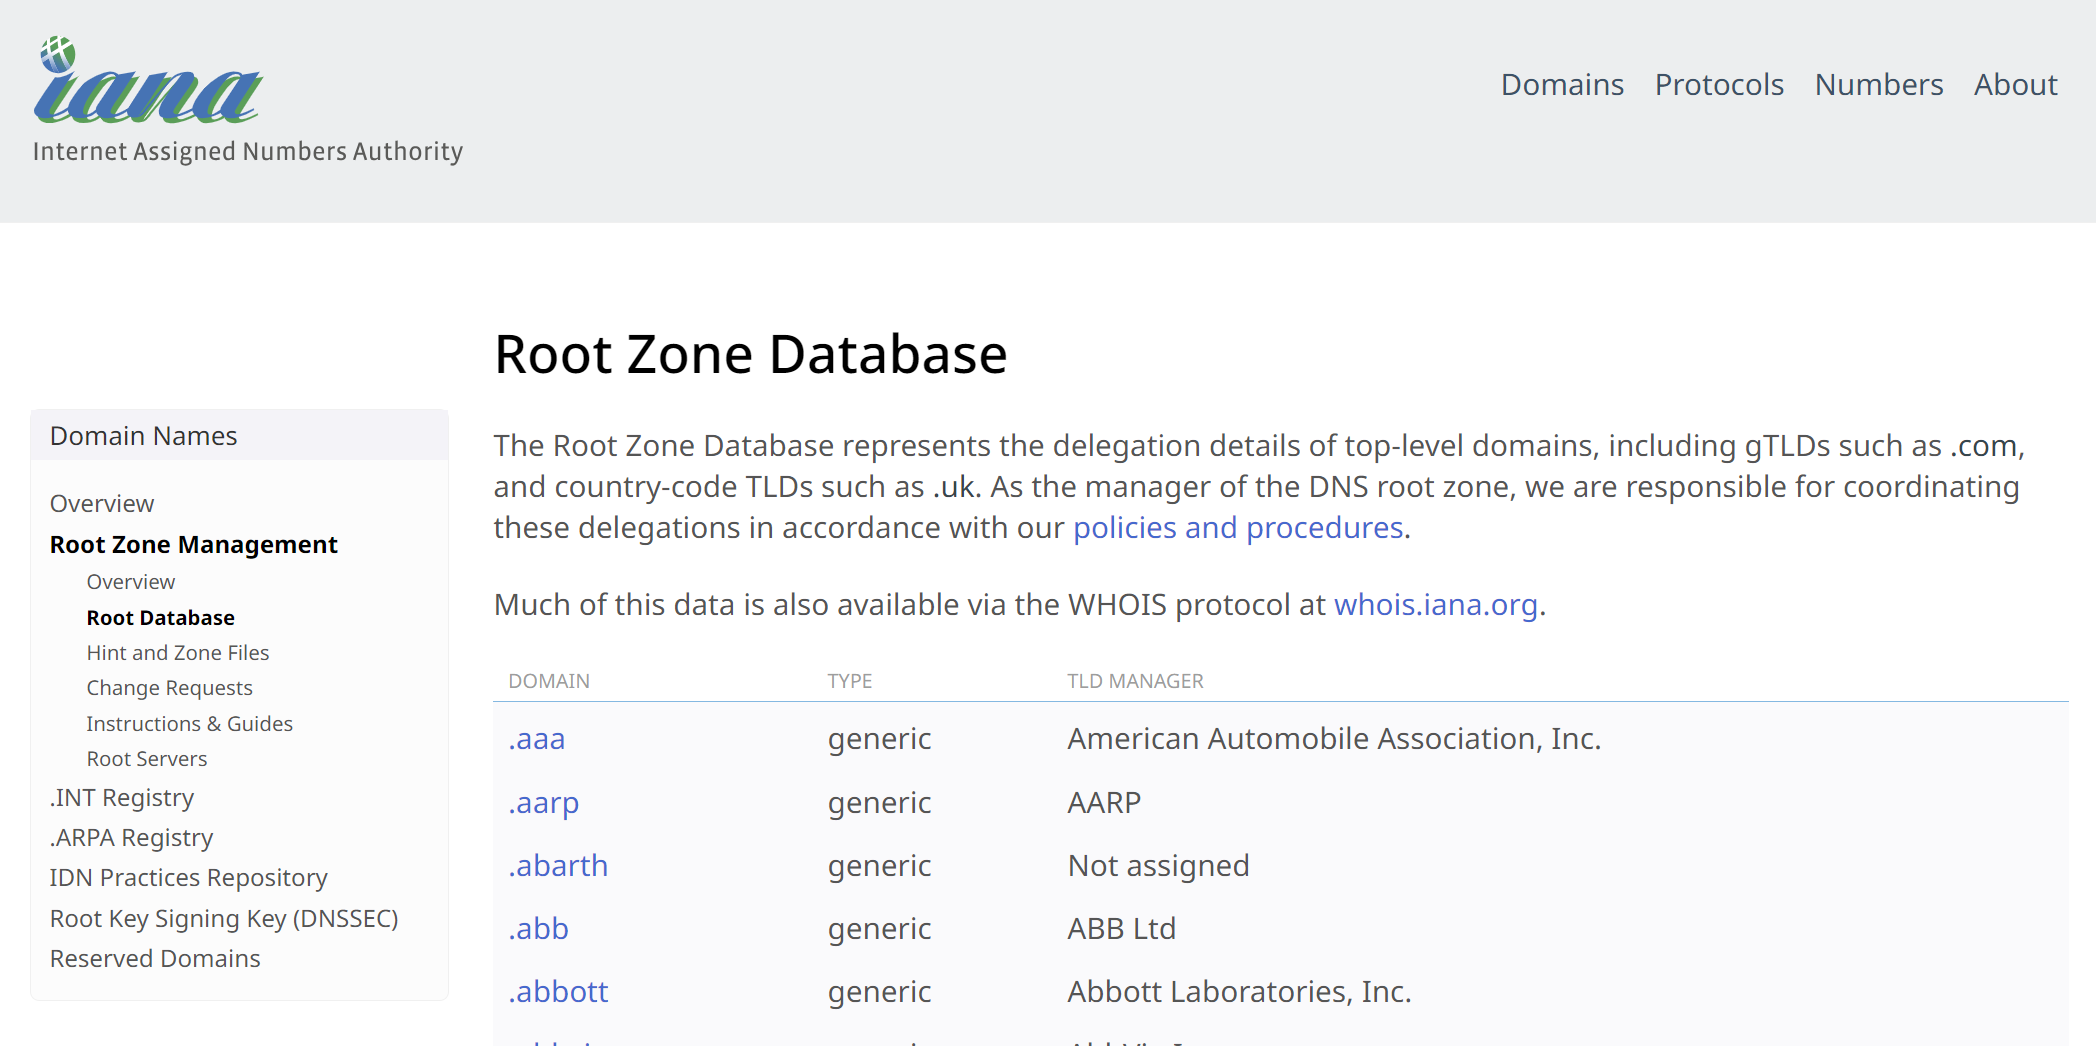Click the Domain Names sidebar header
Screen dimensions: 2096x1046
coord(239,436)
